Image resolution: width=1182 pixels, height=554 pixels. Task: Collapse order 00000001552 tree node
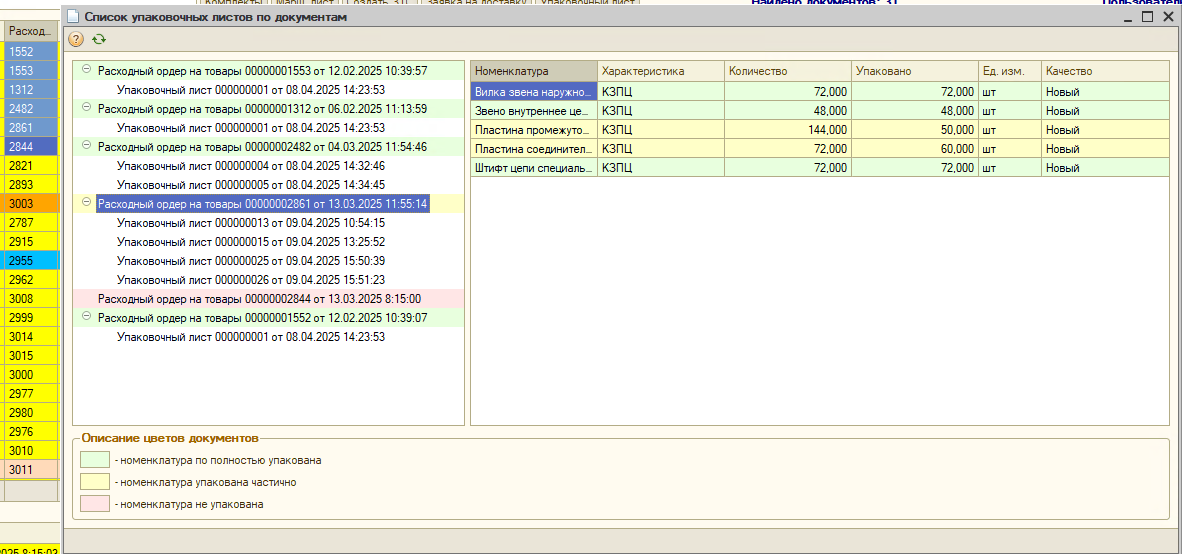coord(86,317)
